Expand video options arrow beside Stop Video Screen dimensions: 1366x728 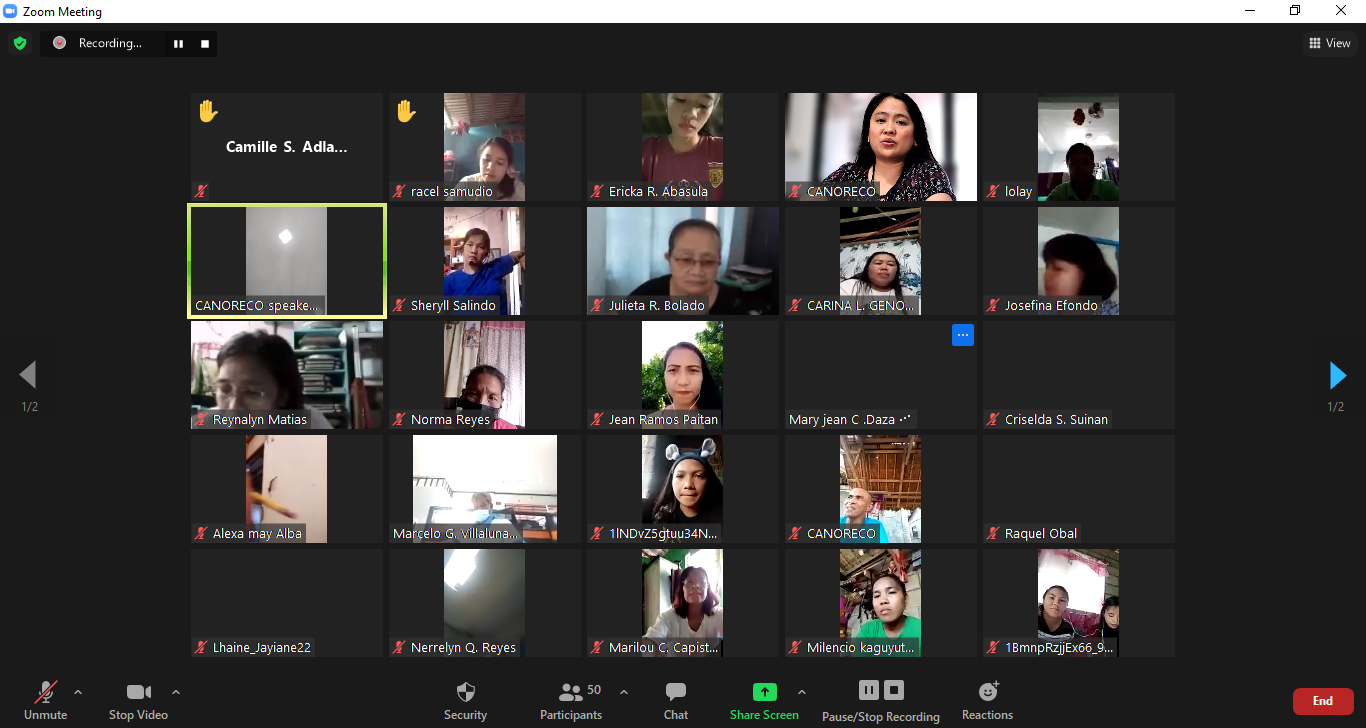click(176, 691)
